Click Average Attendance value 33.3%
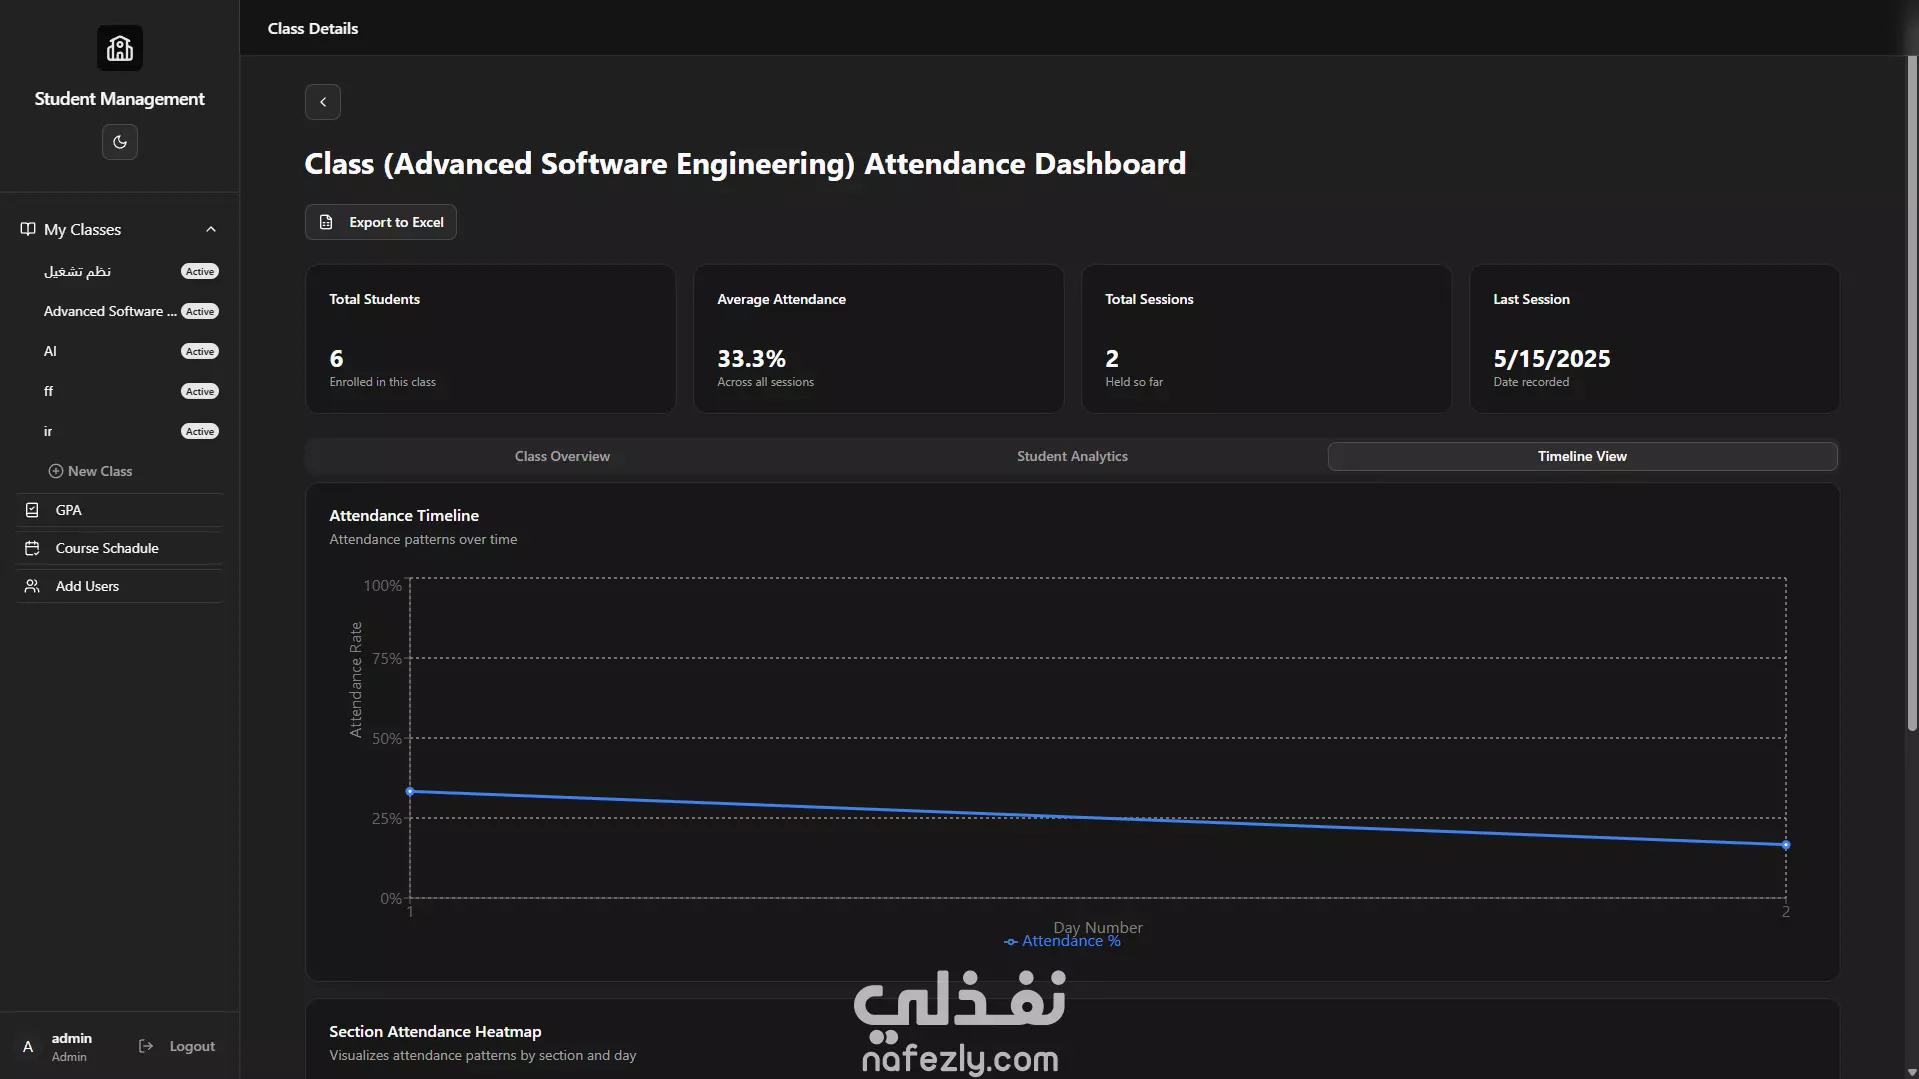The width and height of the screenshot is (1919, 1079). coord(751,358)
